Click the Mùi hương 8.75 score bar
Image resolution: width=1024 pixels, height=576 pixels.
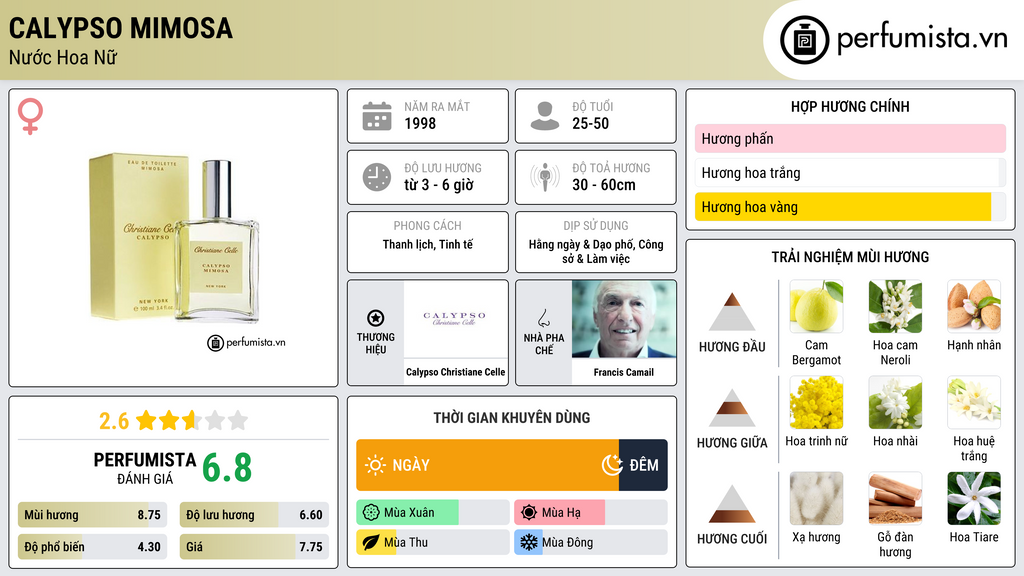[x=92, y=515]
